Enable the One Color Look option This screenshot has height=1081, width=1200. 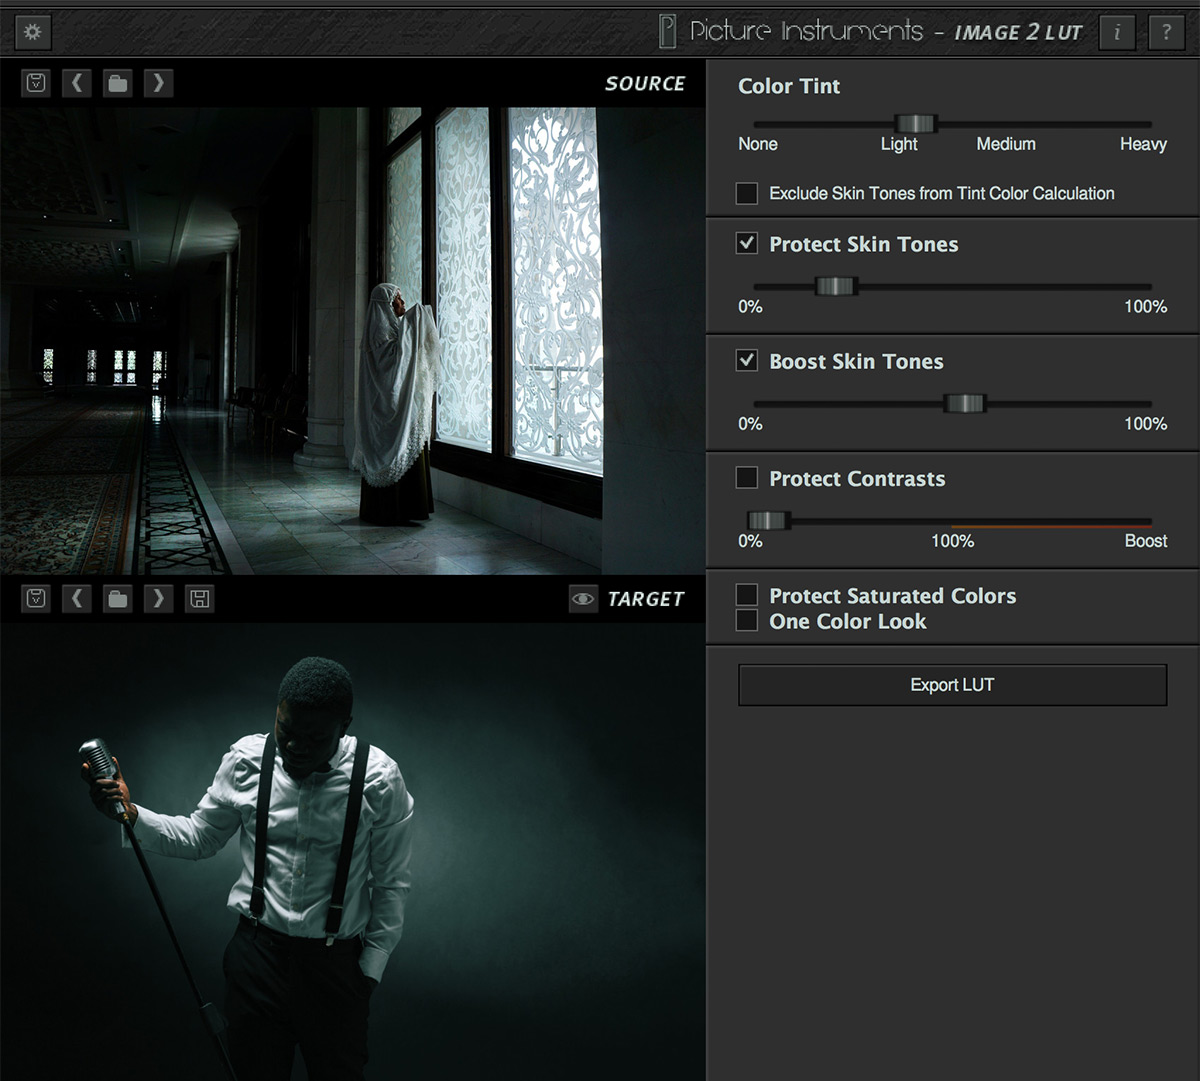(x=746, y=620)
